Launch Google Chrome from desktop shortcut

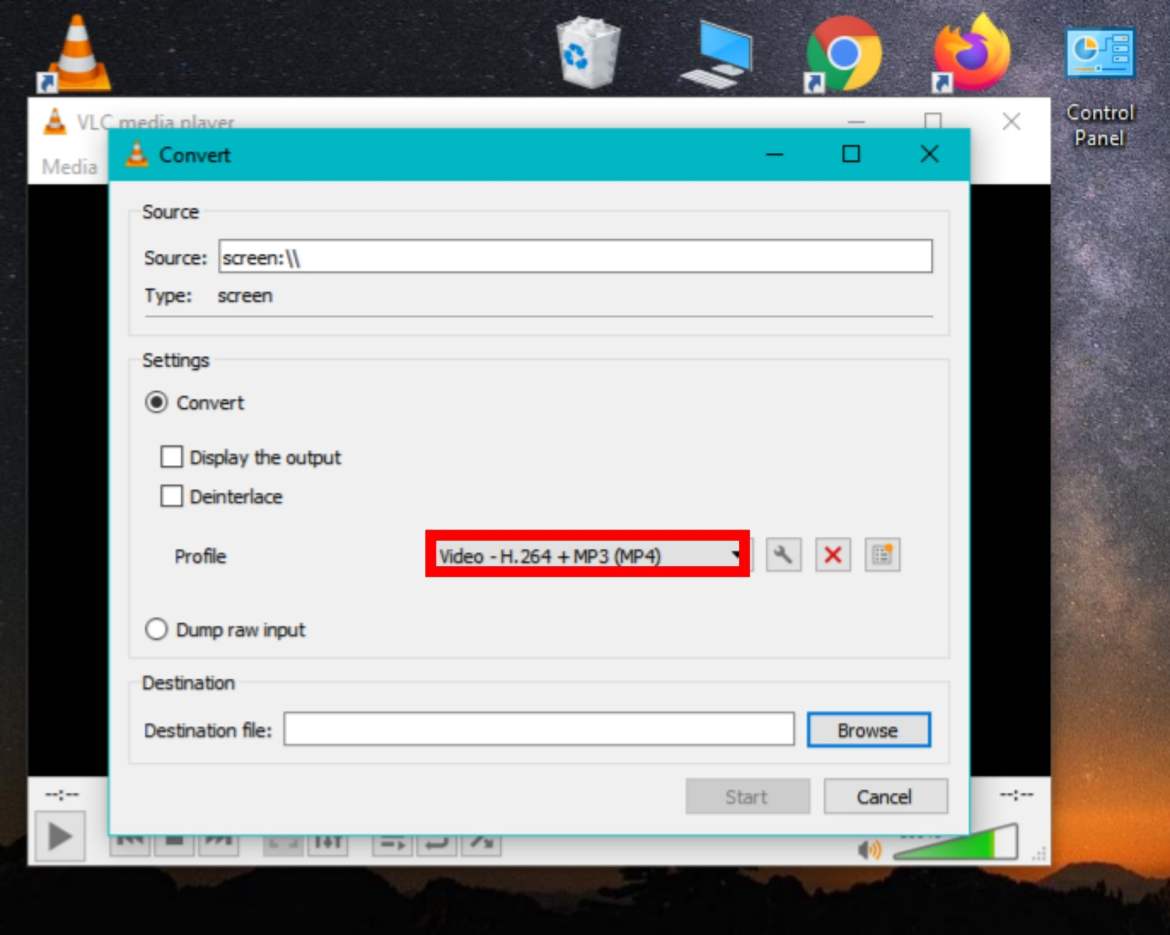pyautogui.click(x=843, y=54)
